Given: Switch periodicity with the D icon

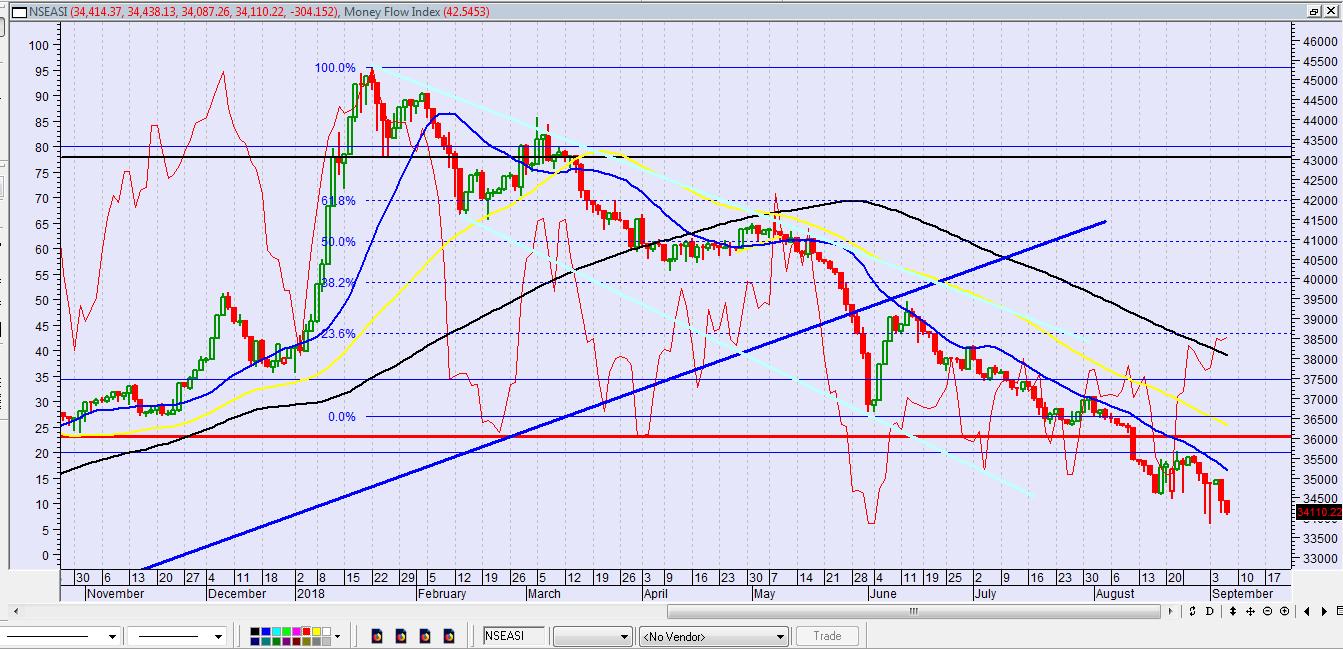Looking at the screenshot, I should (1209, 611).
